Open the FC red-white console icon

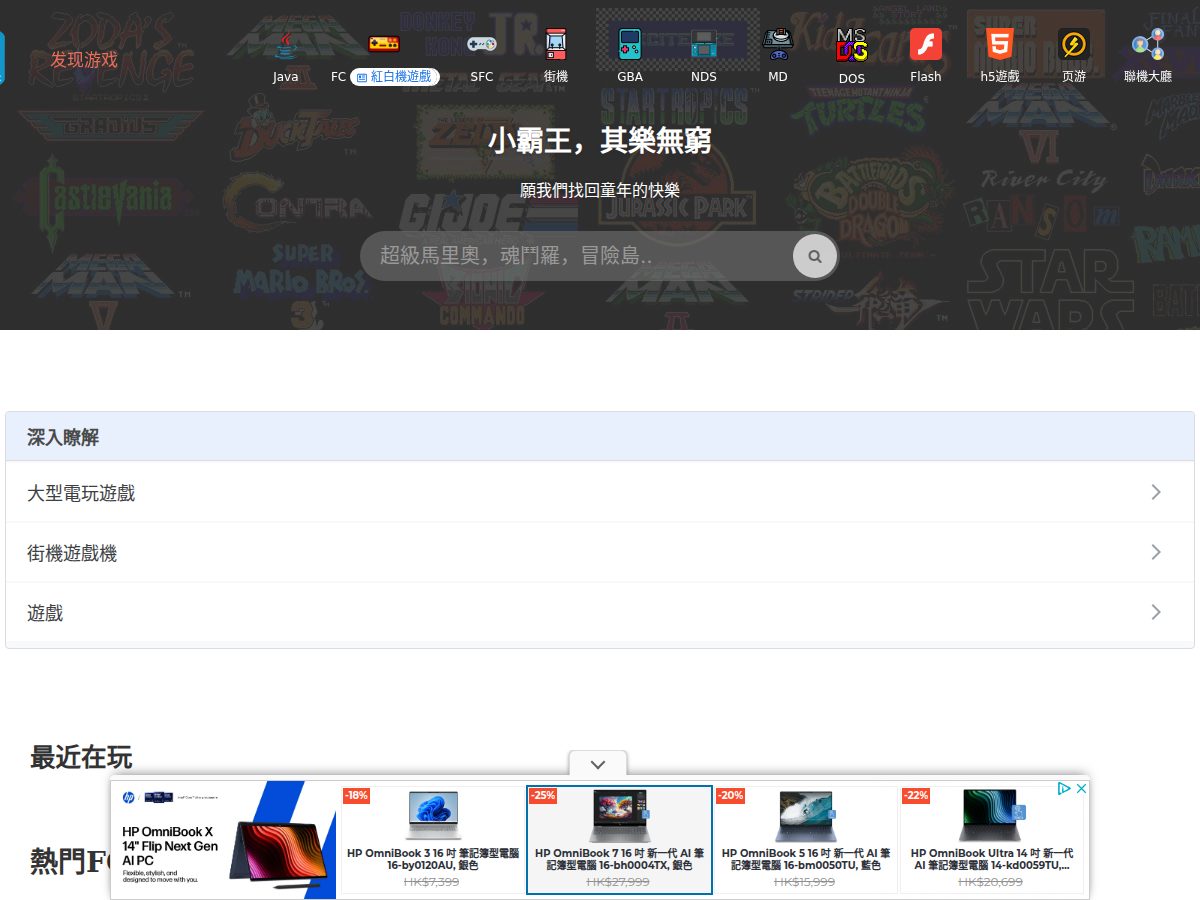[x=384, y=44]
